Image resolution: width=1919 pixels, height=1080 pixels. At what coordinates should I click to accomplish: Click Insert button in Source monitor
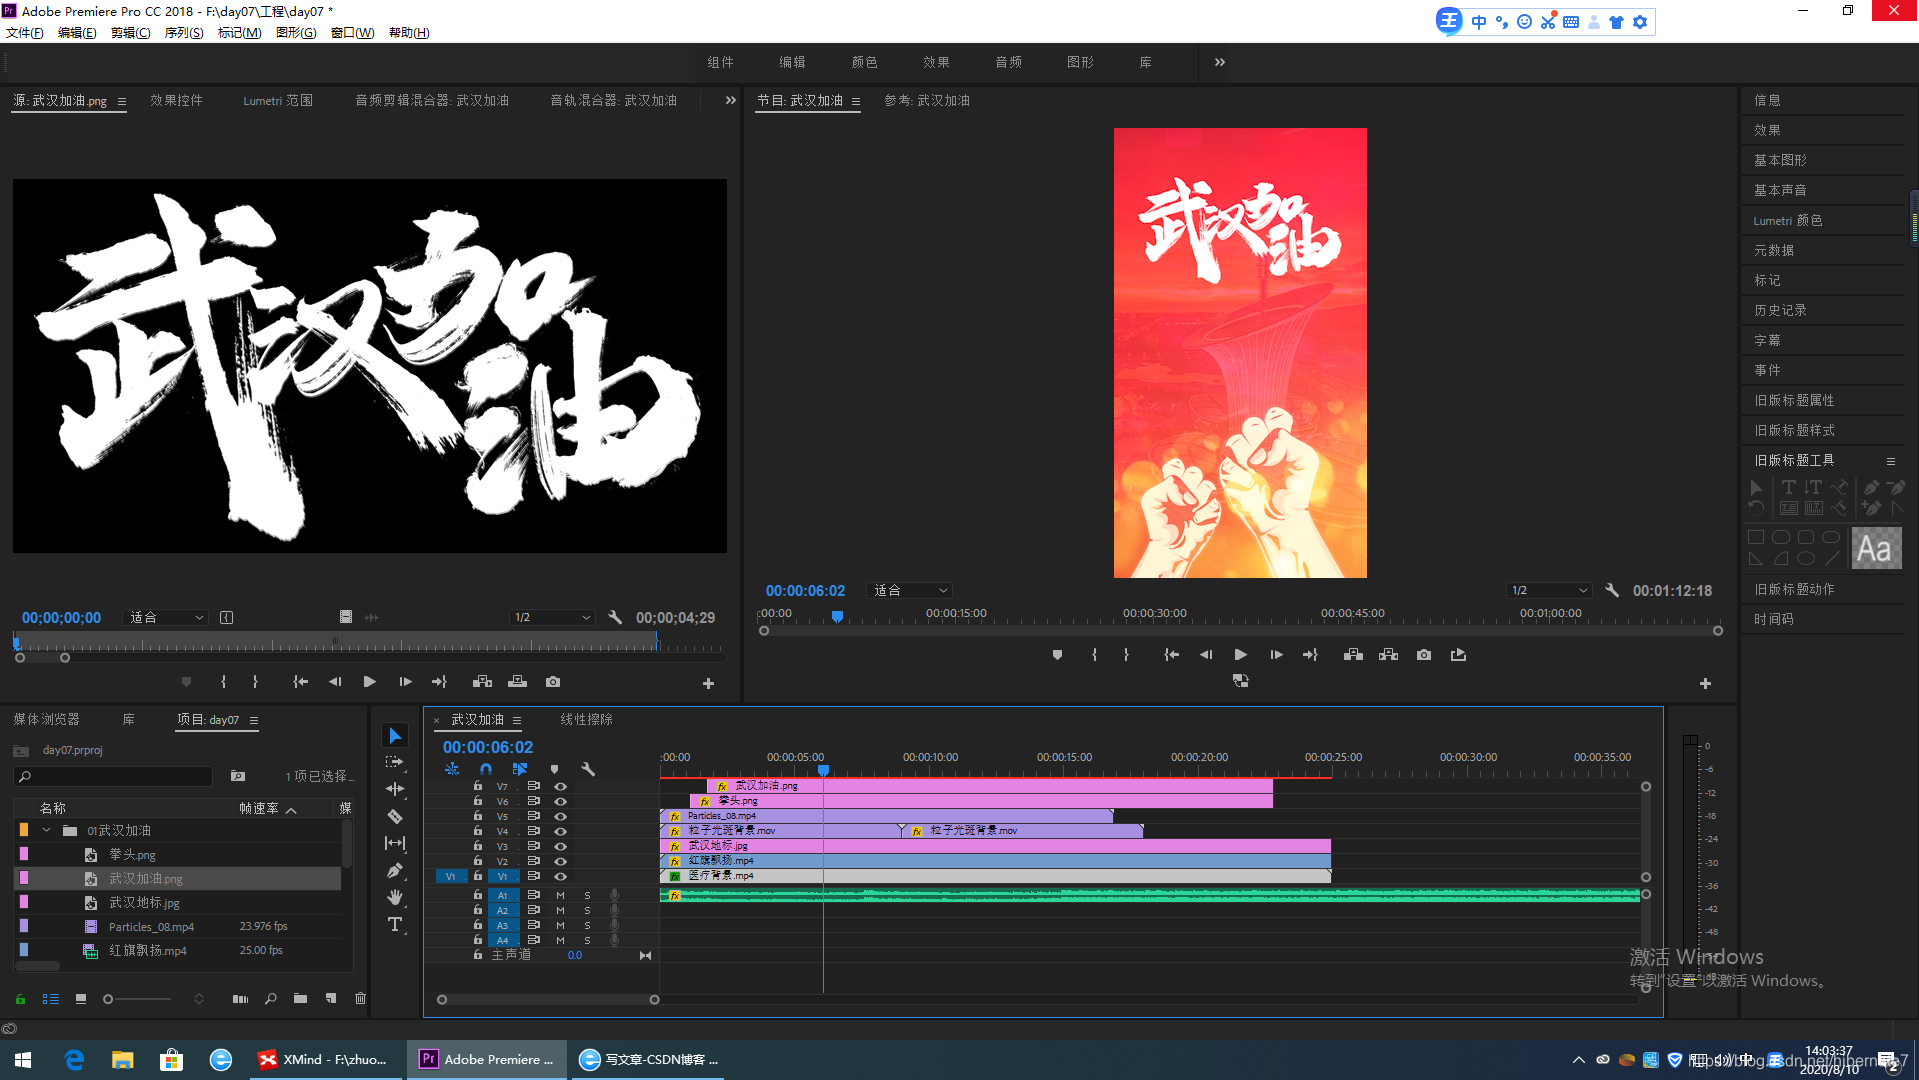[x=482, y=682]
